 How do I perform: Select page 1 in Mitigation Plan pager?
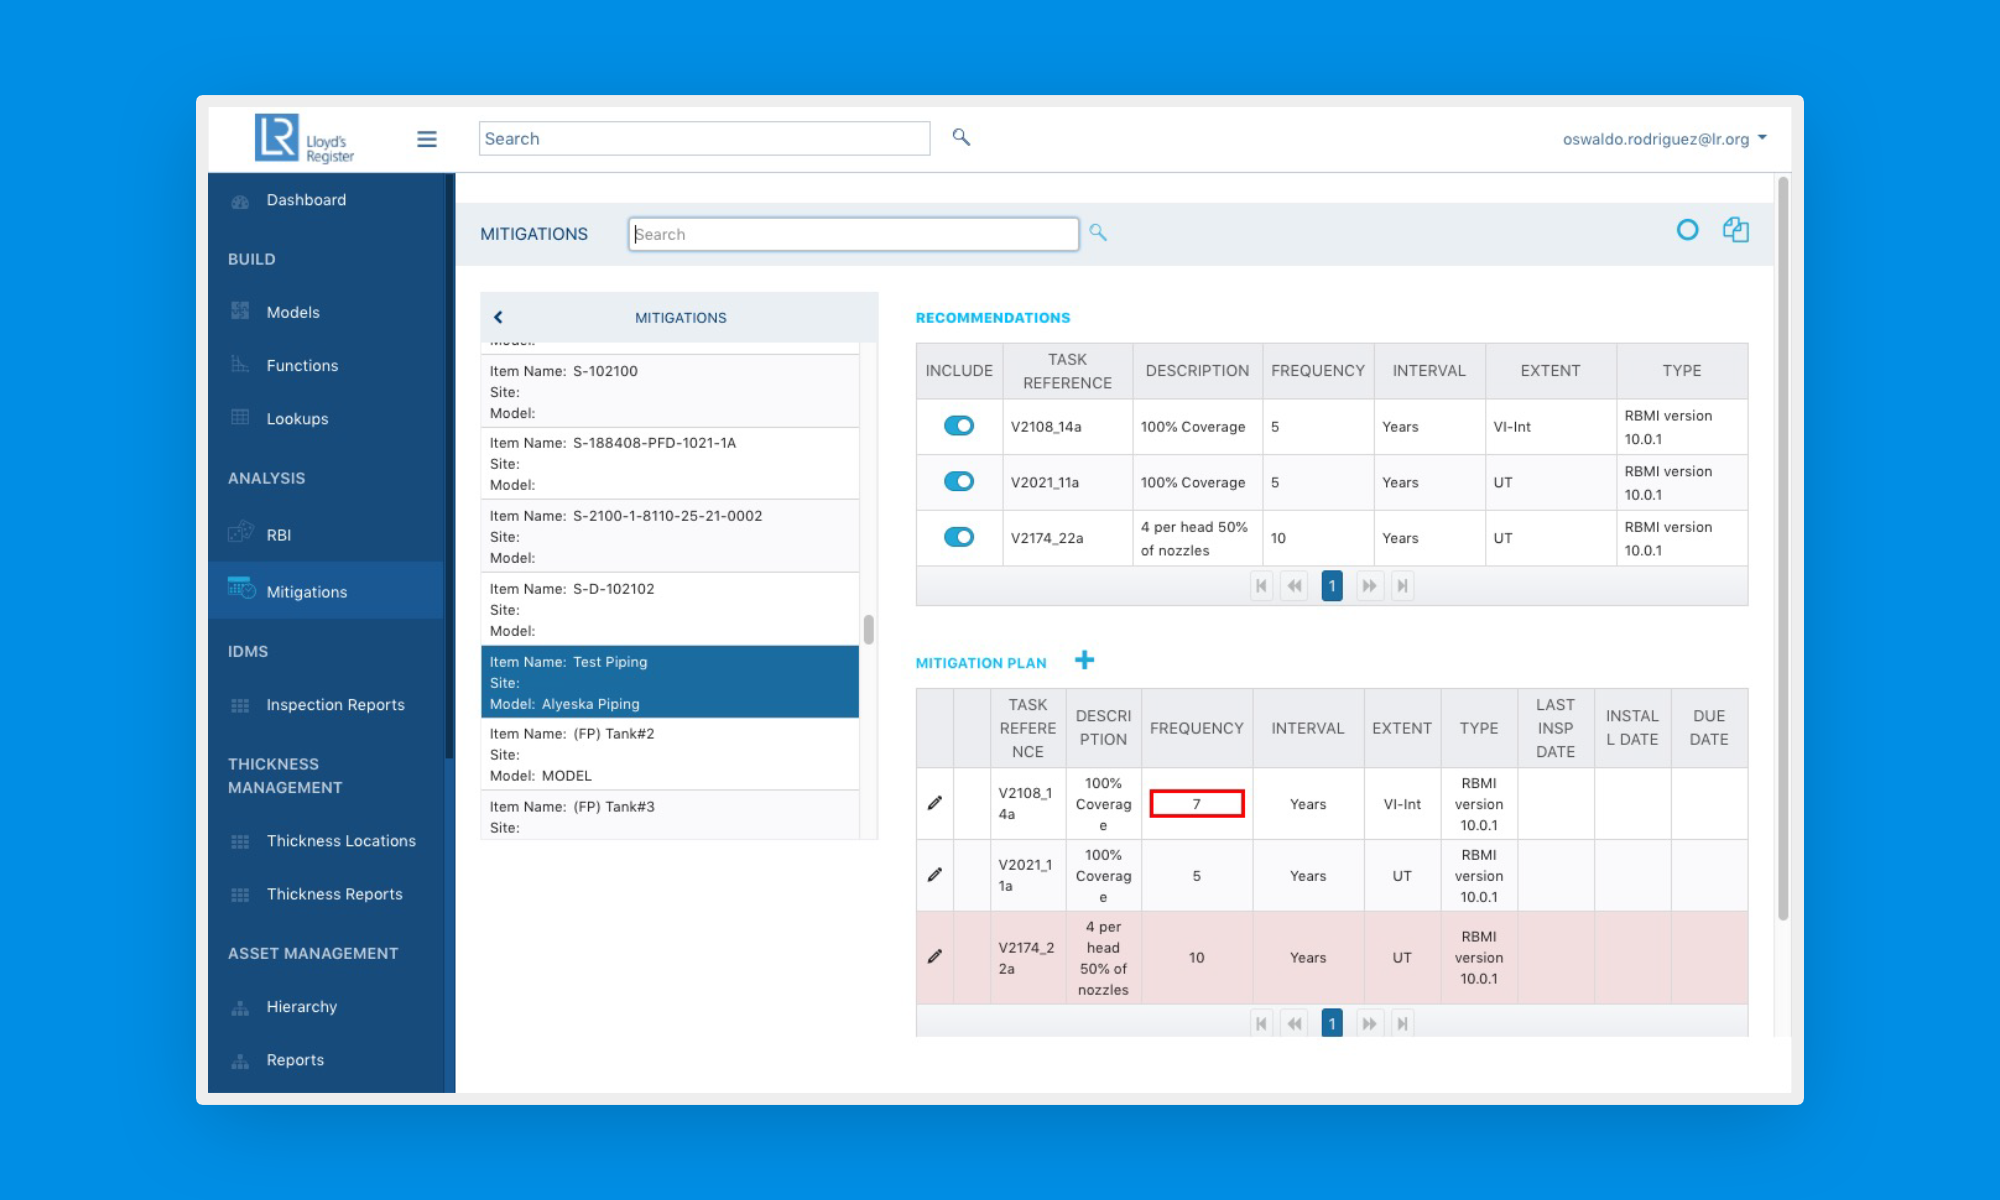[1332, 1023]
